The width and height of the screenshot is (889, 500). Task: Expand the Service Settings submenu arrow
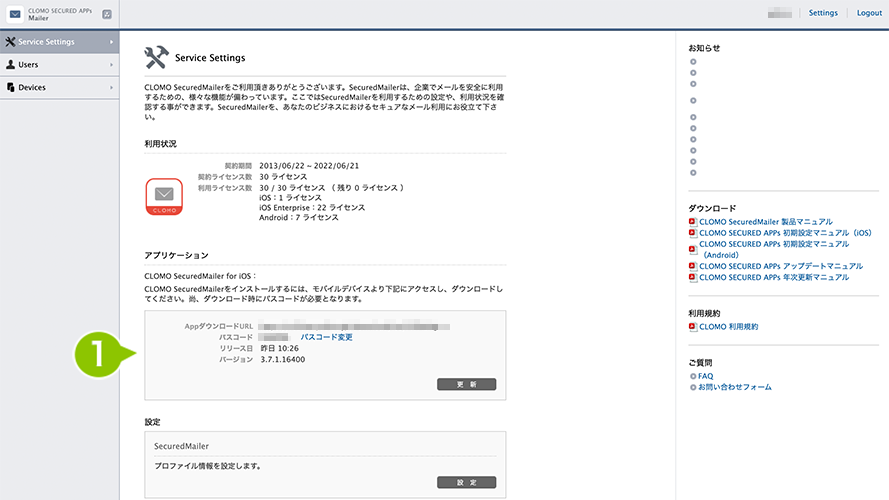[111, 42]
